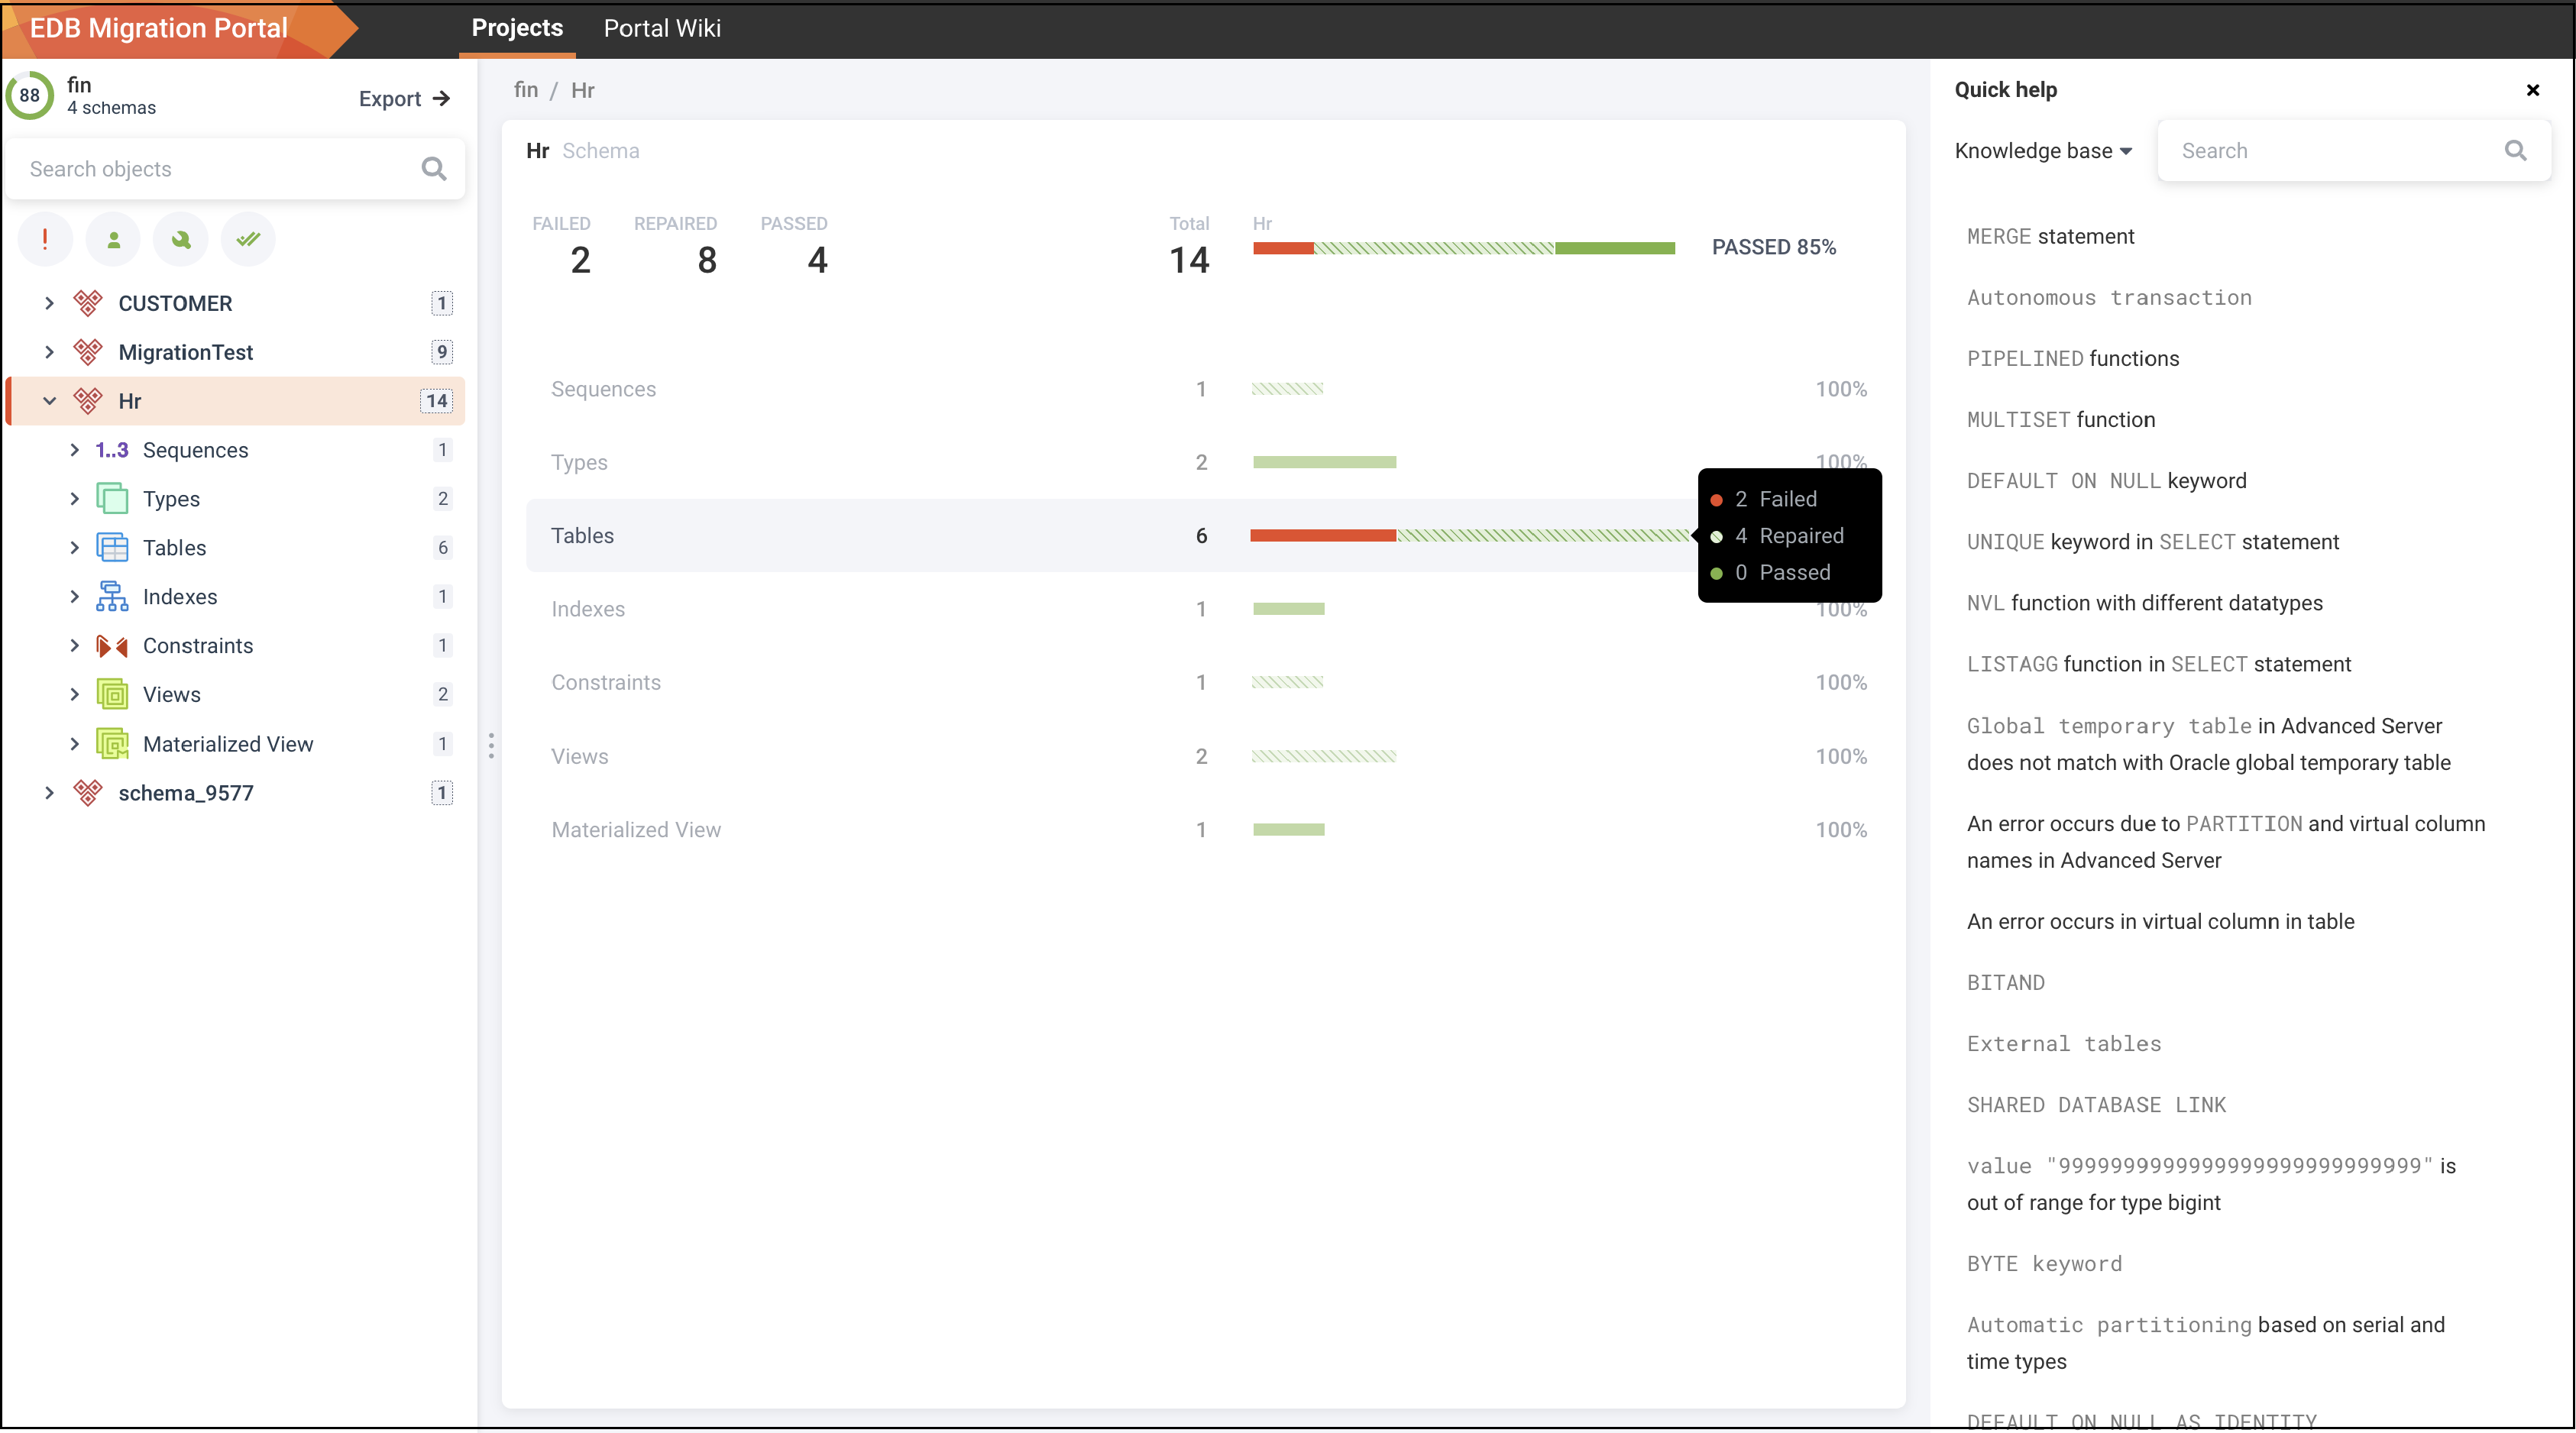Open the MERGE statement help article
This screenshot has height=1433, width=2576.
click(2050, 236)
